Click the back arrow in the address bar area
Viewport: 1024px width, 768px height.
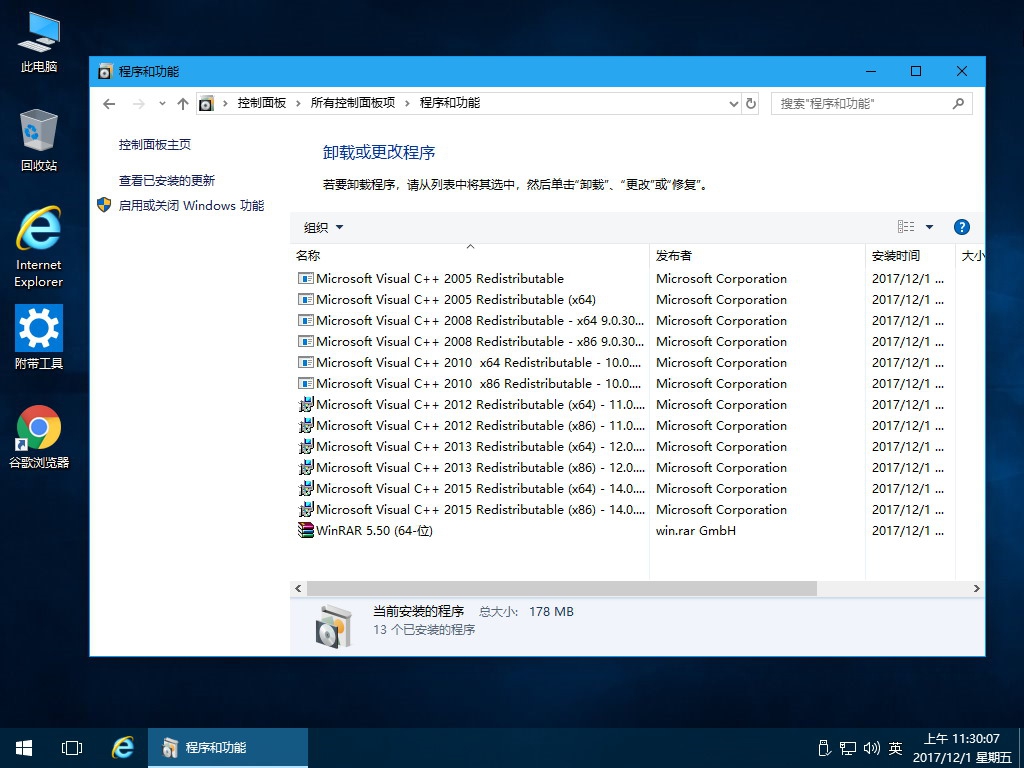point(109,103)
